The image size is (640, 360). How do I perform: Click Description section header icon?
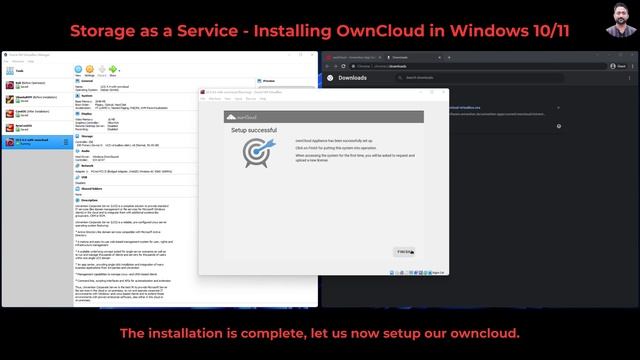[x=78, y=200]
